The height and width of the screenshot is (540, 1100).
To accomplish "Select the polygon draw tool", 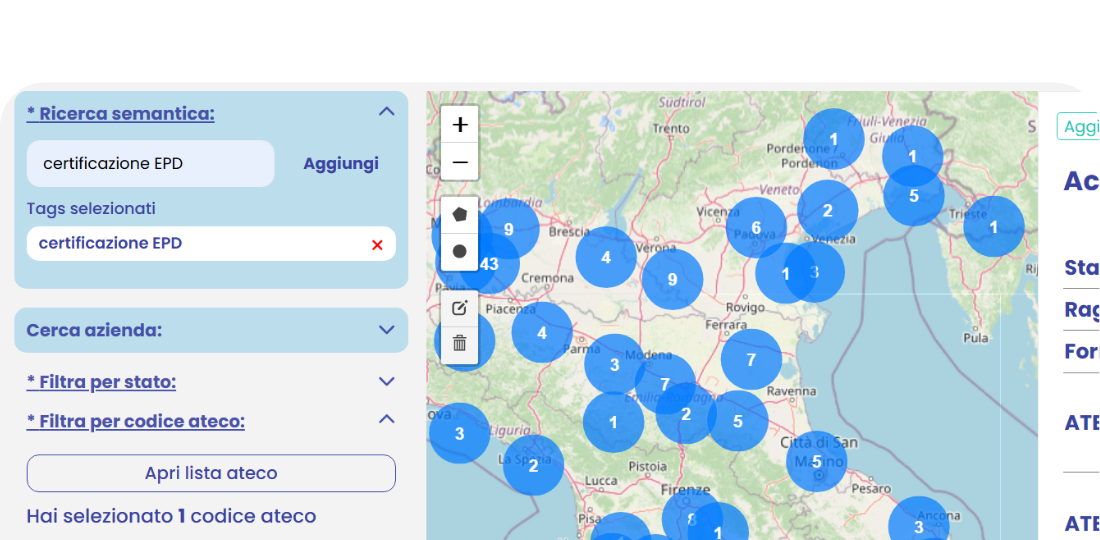I will pos(460,215).
